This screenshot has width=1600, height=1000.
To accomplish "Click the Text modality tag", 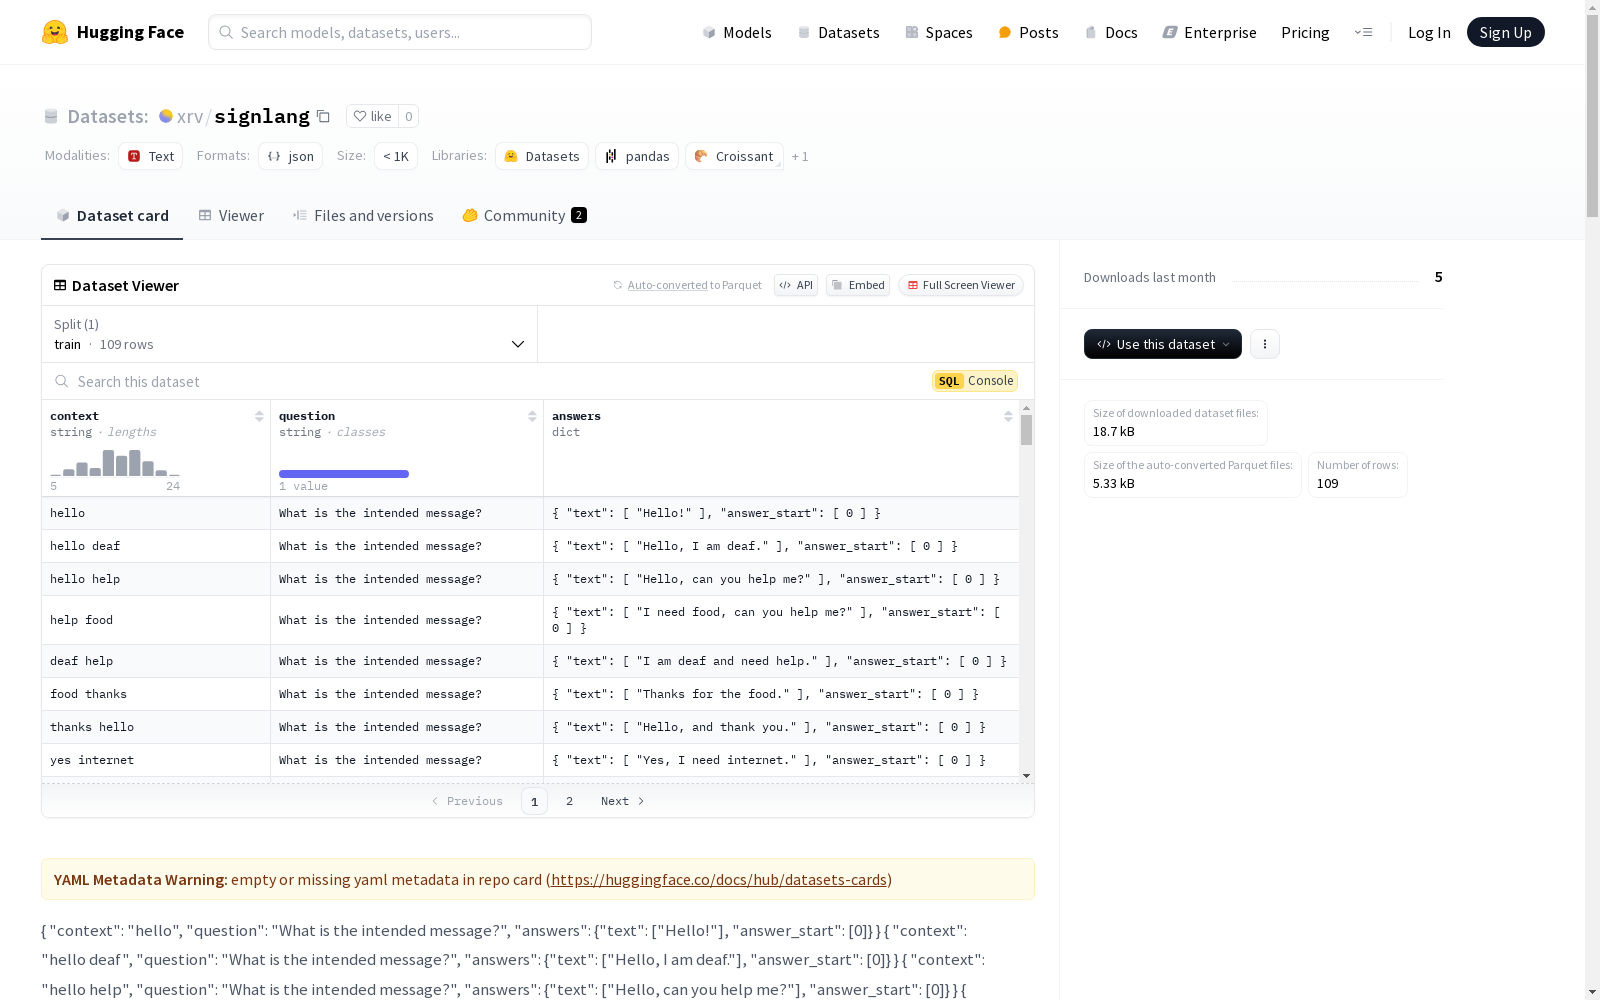I will (x=151, y=156).
